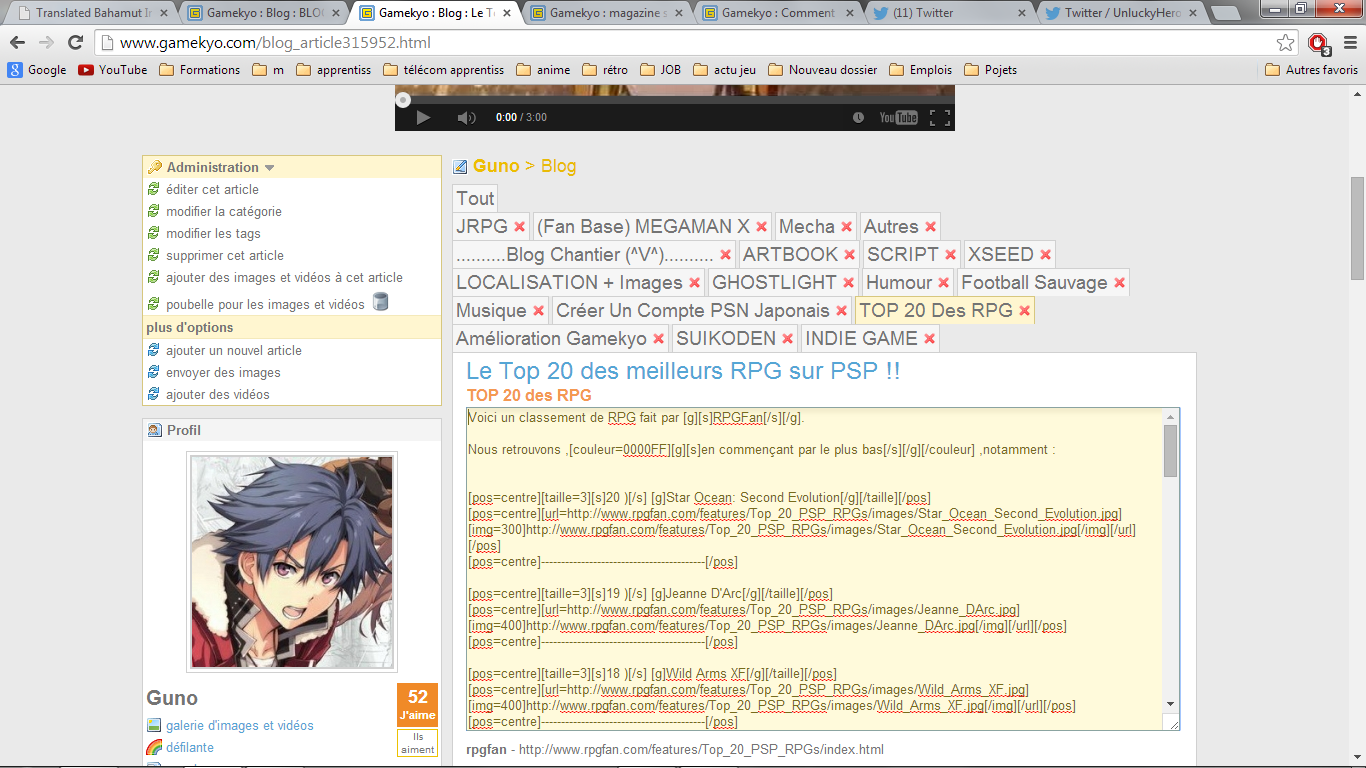Click the YouTube logo on the video player
Viewport: 1366px width, 768px height.
pos(898,118)
